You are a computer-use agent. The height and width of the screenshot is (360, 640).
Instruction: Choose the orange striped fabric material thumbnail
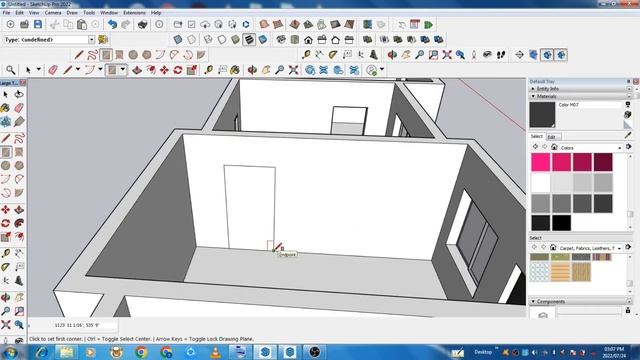point(560,272)
